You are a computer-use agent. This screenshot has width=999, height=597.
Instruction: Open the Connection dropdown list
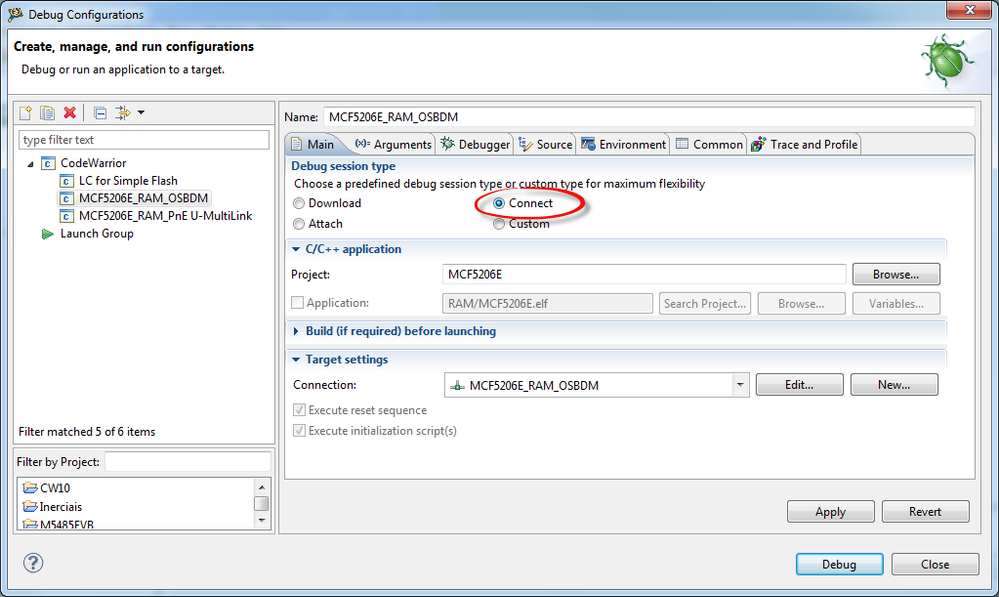point(740,385)
